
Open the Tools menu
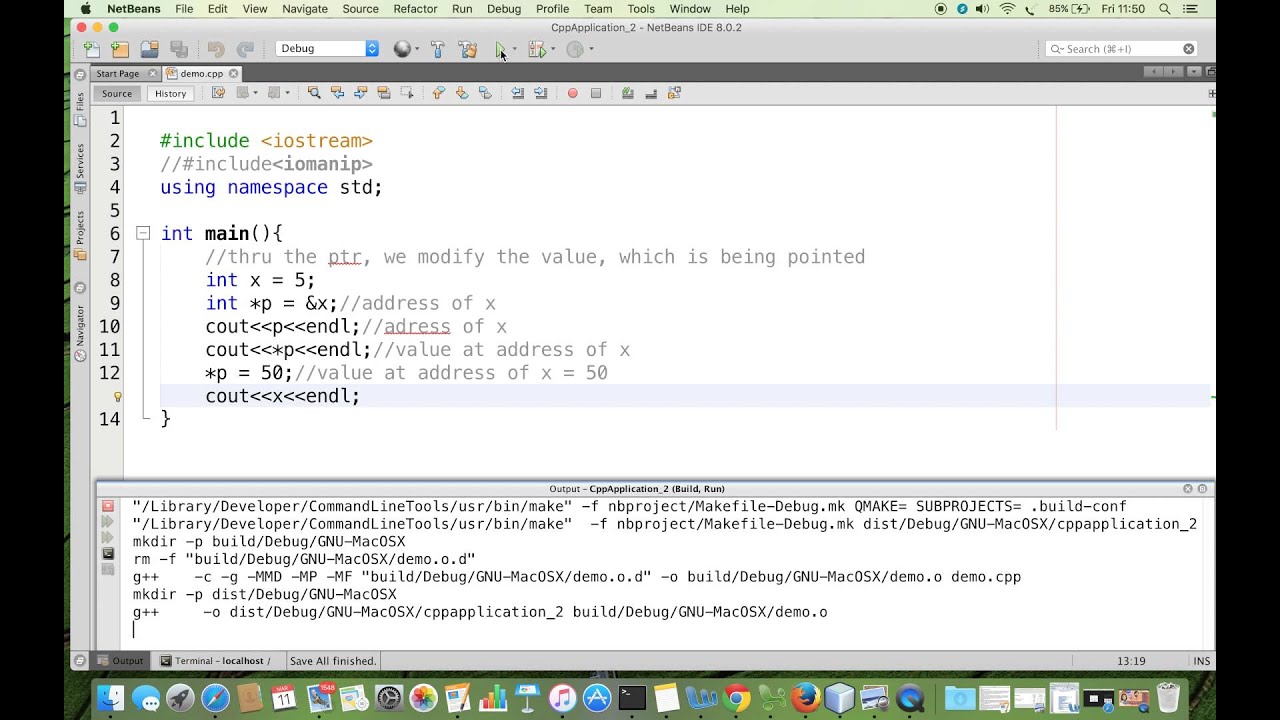(x=641, y=9)
